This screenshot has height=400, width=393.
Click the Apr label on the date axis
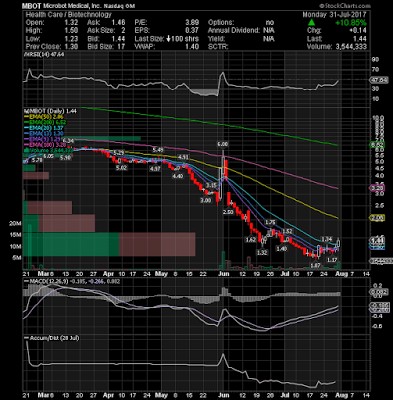click(109, 274)
